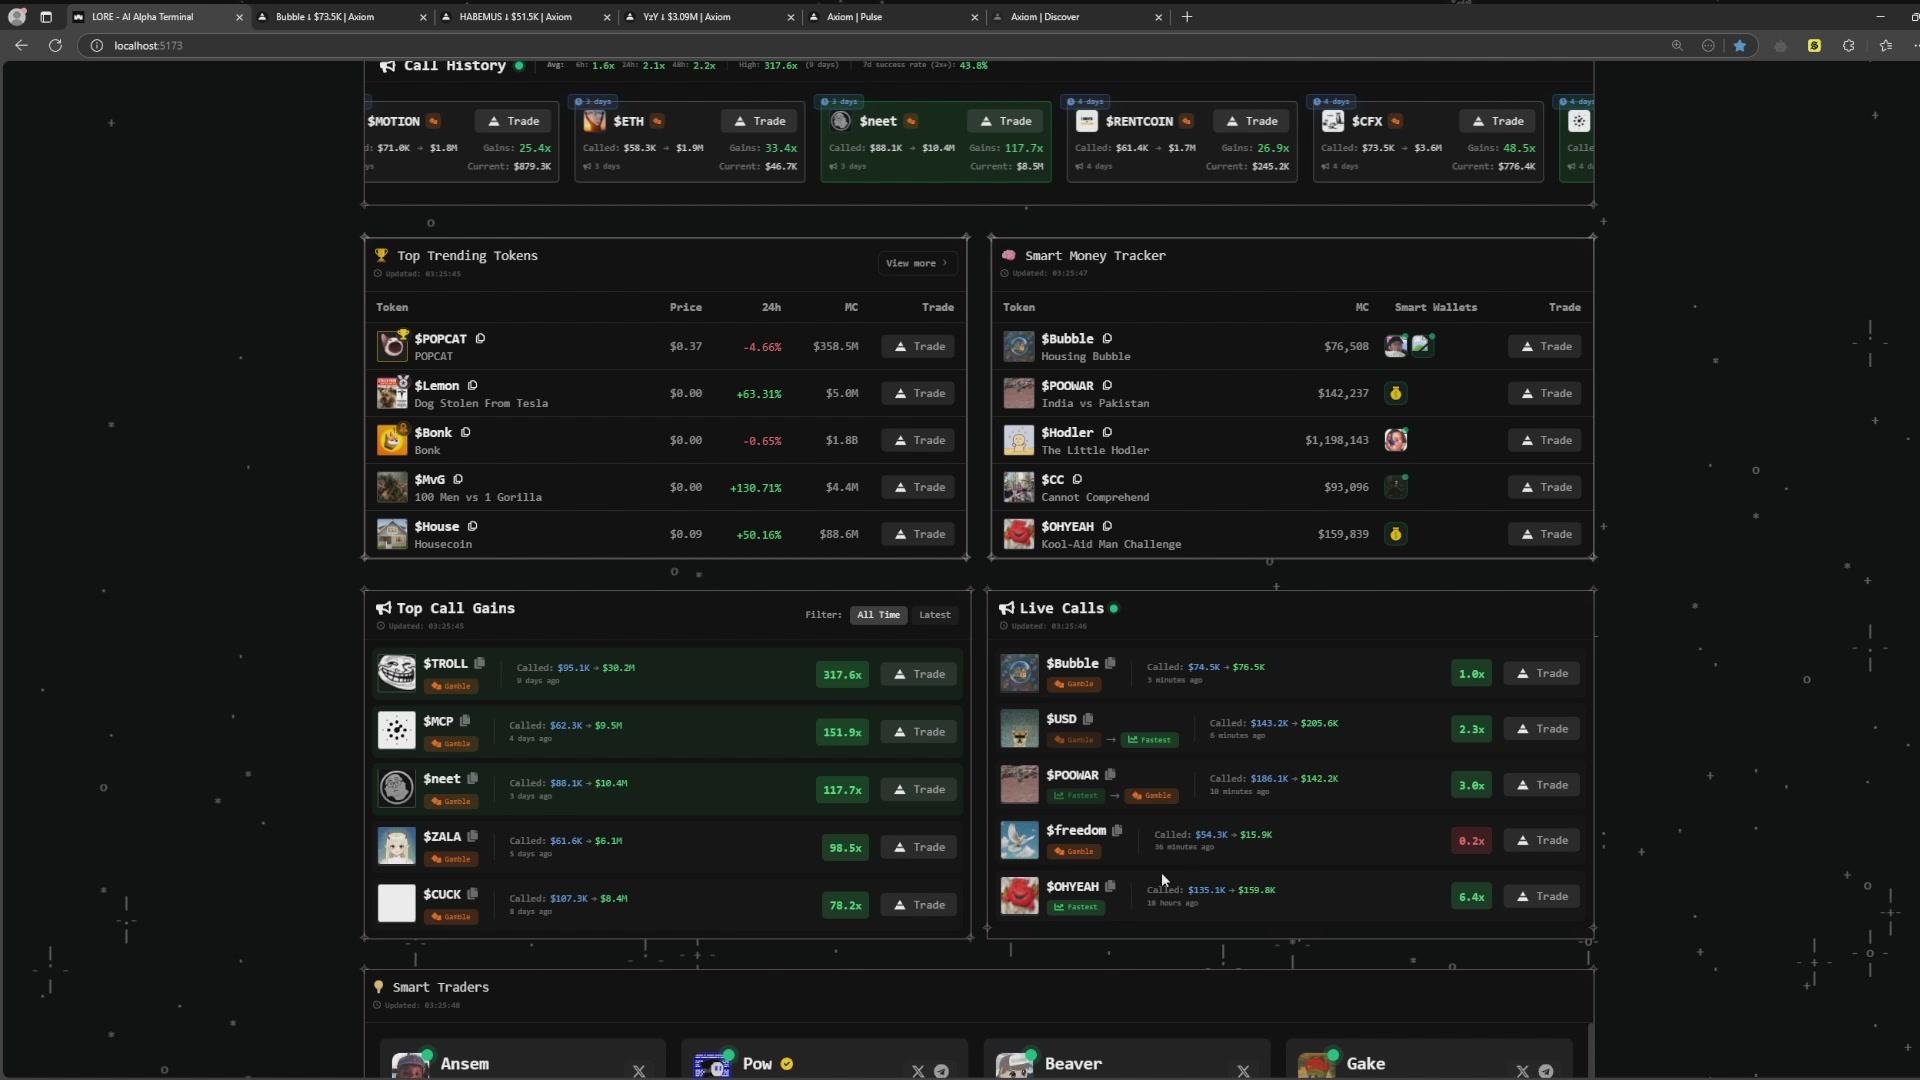Click the $Bubble thumbnail in Live Calls
The image size is (1920, 1080).
pos(1019,673)
